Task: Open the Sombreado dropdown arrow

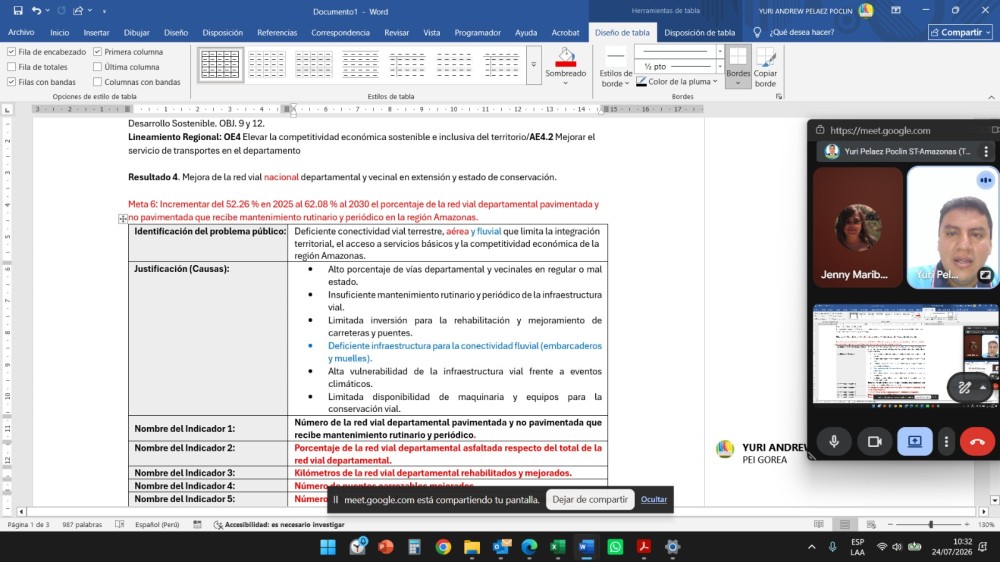Action: 565,83
